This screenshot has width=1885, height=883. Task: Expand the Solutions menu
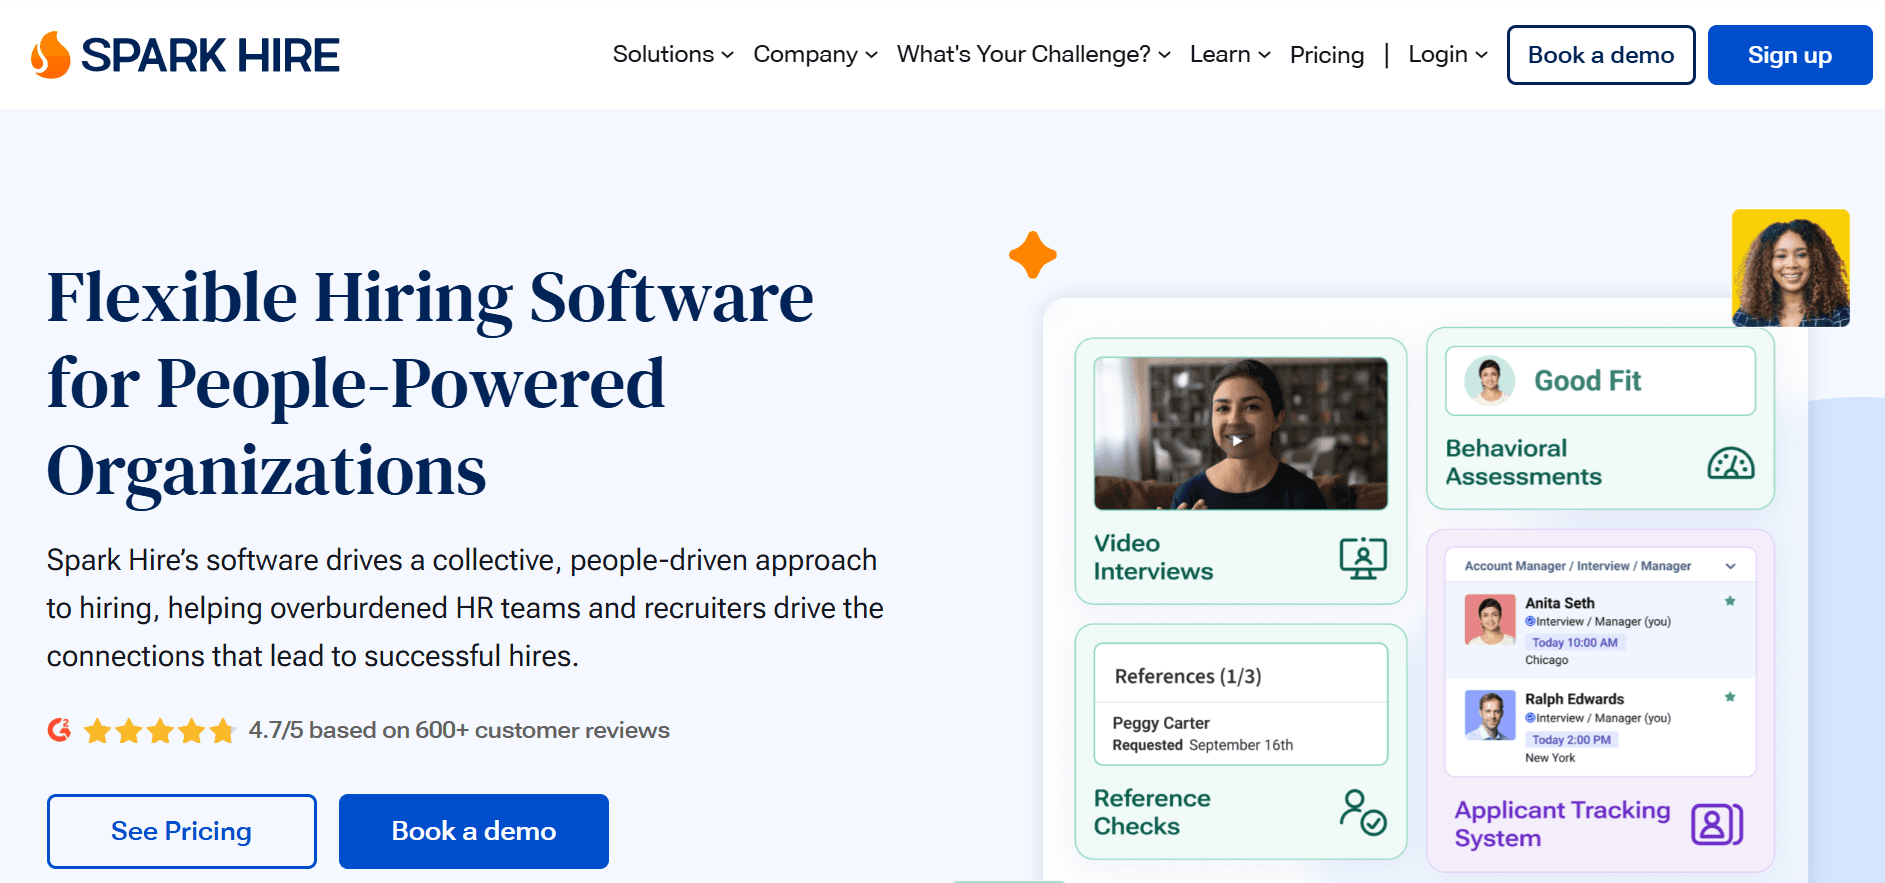click(x=673, y=54)
